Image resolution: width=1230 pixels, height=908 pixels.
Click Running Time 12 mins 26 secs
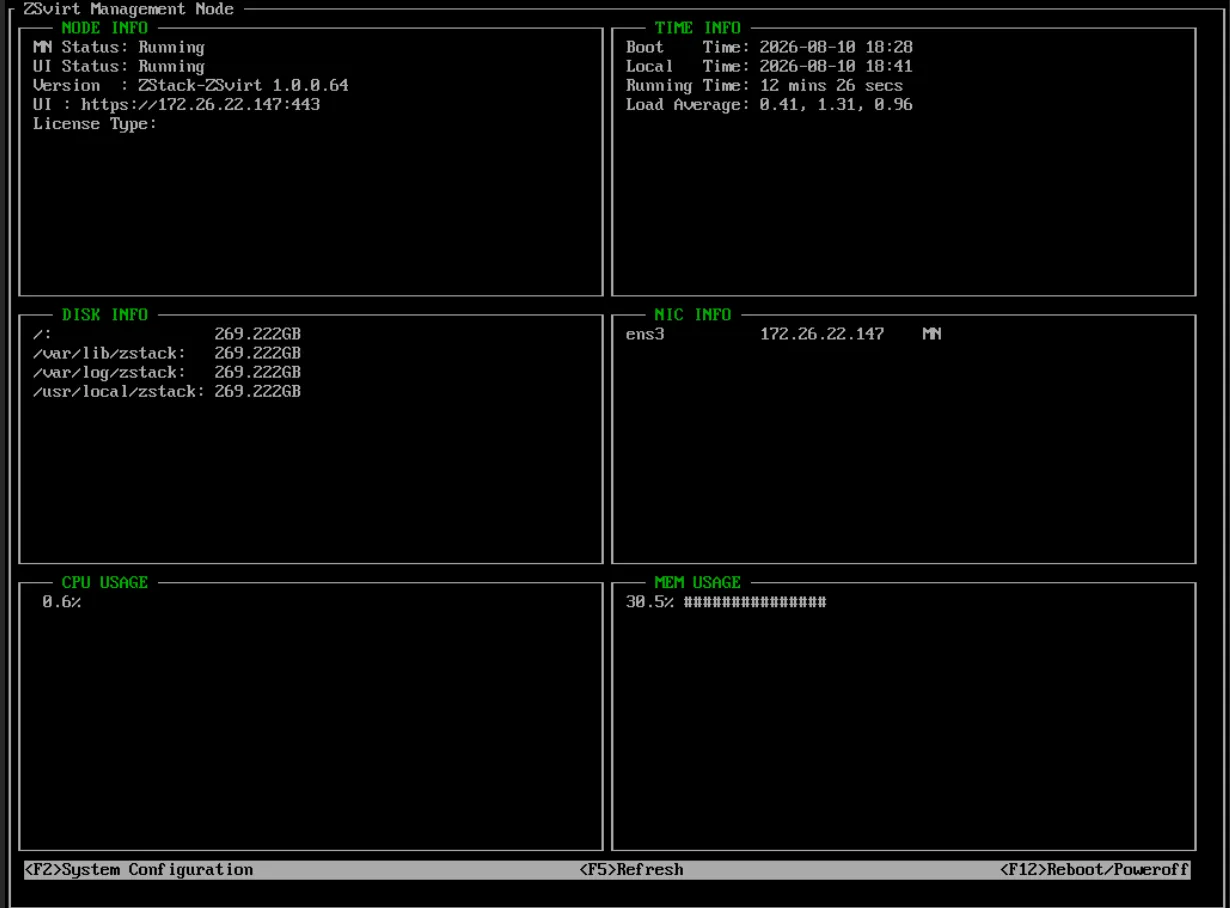(765, 85)
